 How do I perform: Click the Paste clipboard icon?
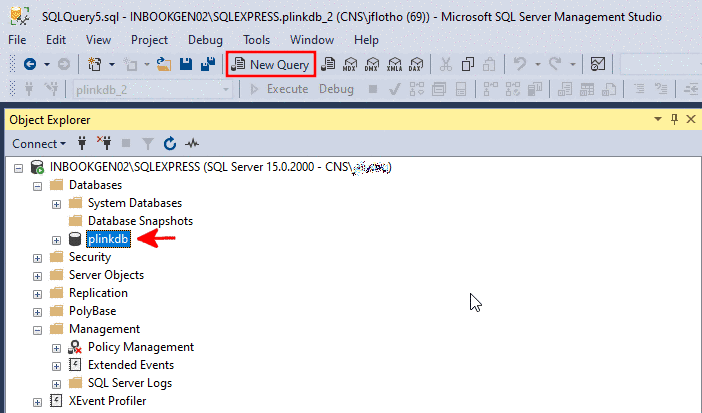coord(489,65)
